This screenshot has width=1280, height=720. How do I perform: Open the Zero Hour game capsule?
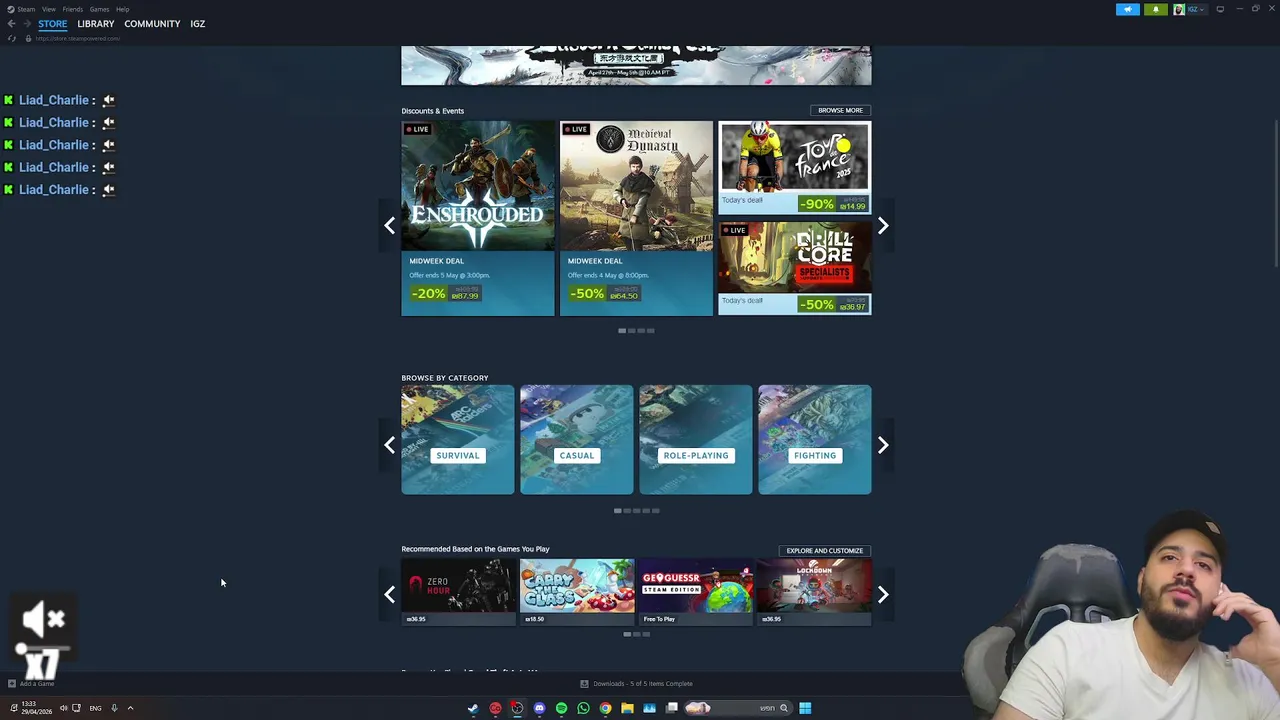tap(458, 591)
